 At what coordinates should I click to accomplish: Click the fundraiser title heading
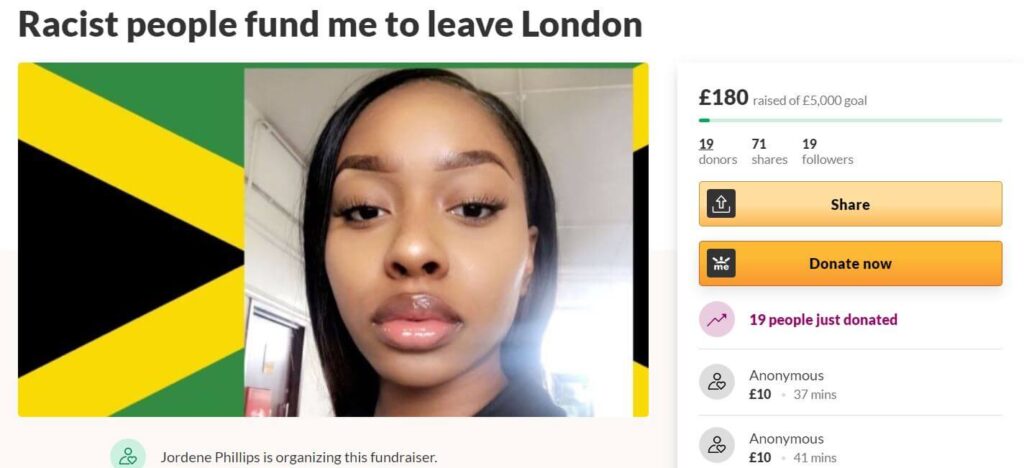[x=330, y=25]
